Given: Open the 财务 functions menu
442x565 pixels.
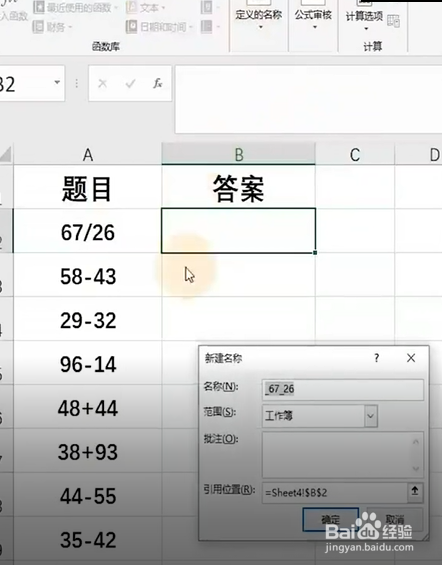Looking at the screenshot, I should [x=53, y=27].
